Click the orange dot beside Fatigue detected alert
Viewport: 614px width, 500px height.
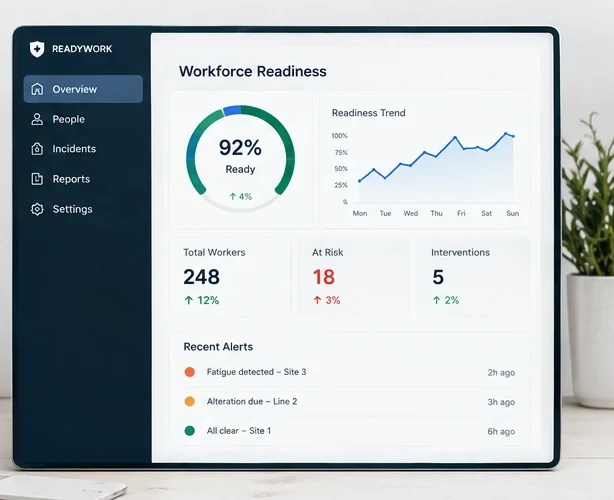pos(190,372)
